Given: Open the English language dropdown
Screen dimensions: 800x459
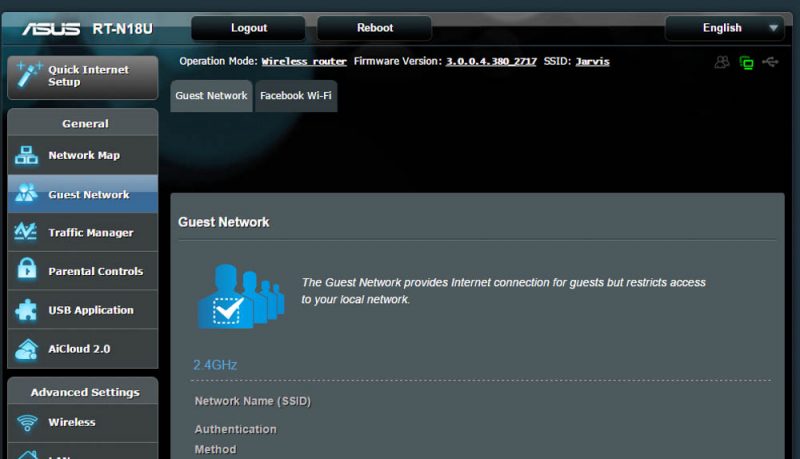Looking at the screenshot, I should 724,28.
